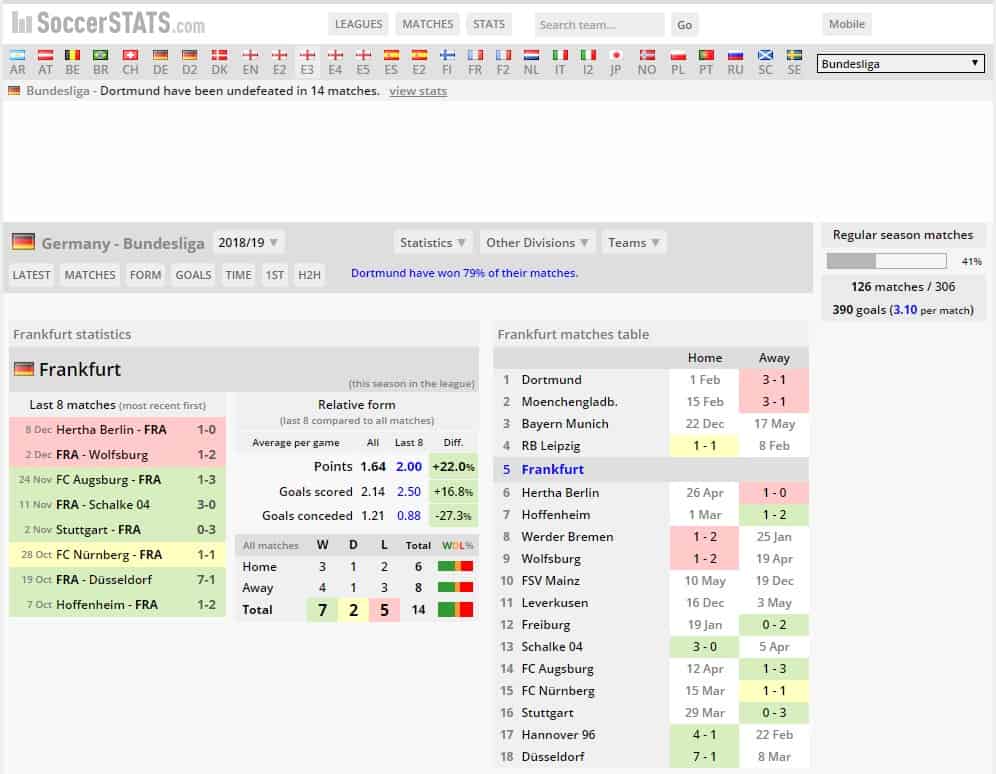Select the Switzerland CH flag

point(130,55)
